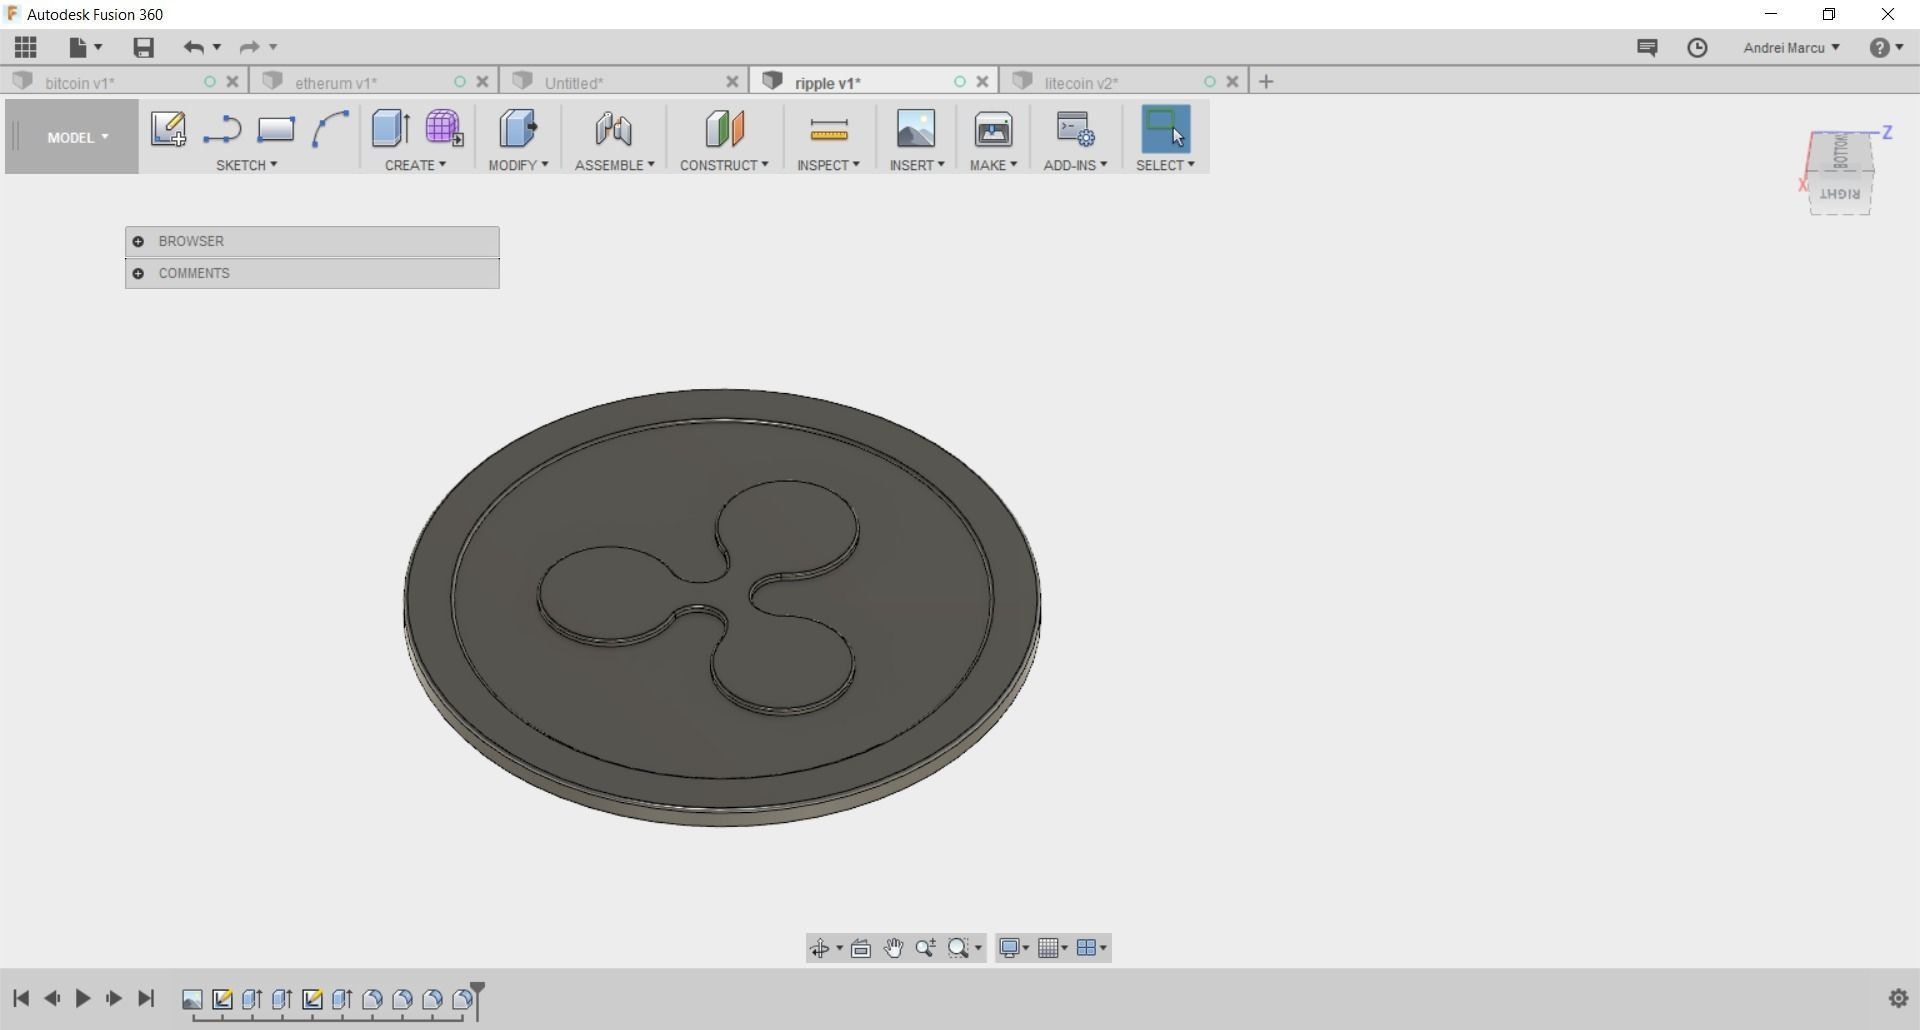
Task: Add a new design tab
Action: (1266, 82)
